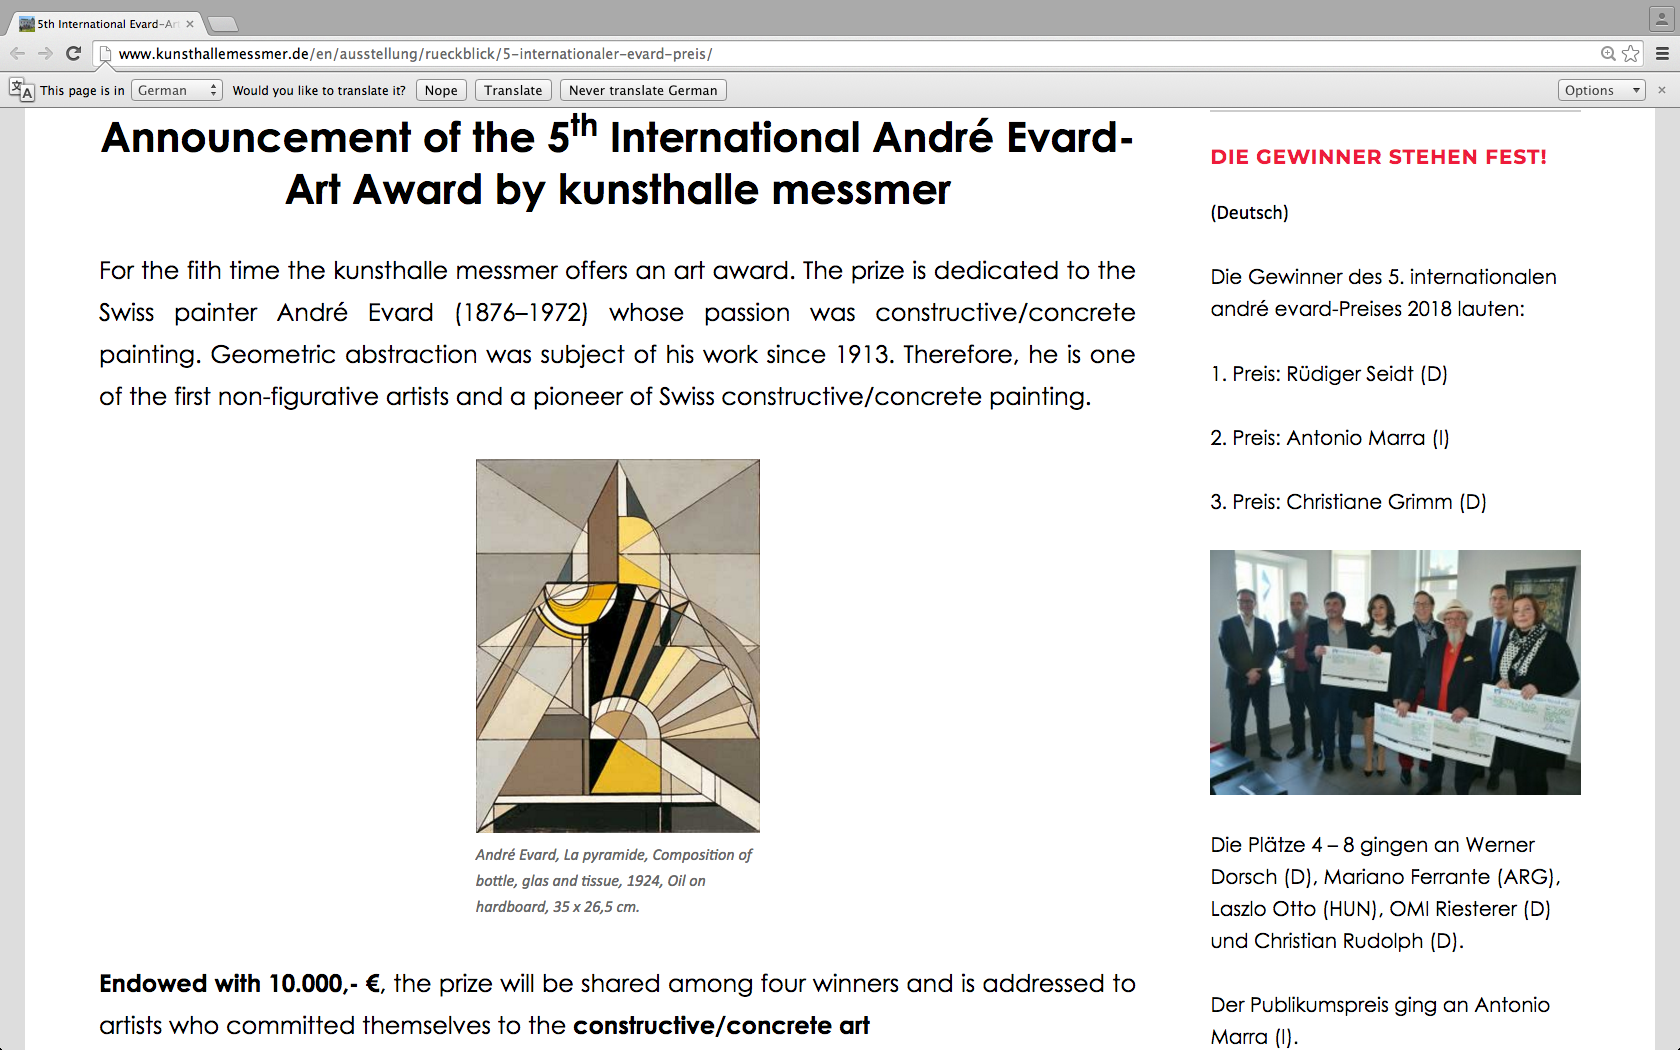Reload the page with the refresh icon
Image resolution: width=1680 pixels, height=1050 pixels.
73,53
